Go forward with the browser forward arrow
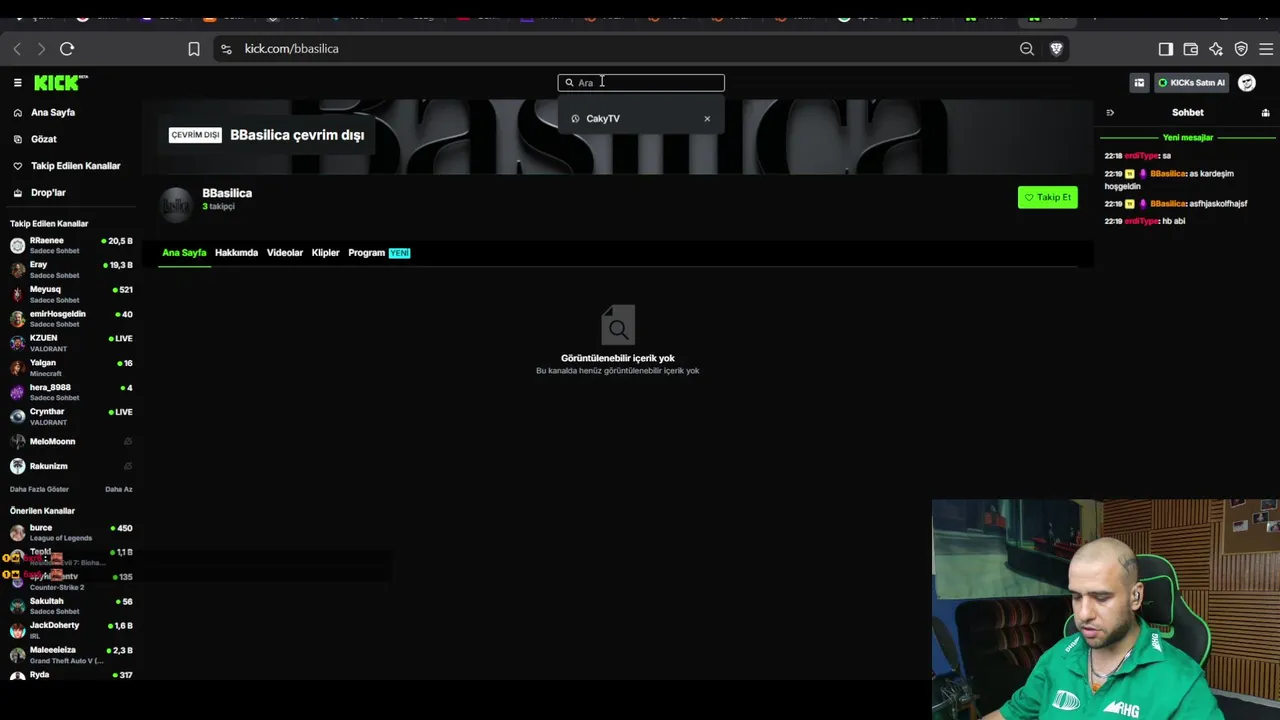The height and width of the screenshot is (720, 1280). coord(41,49)
